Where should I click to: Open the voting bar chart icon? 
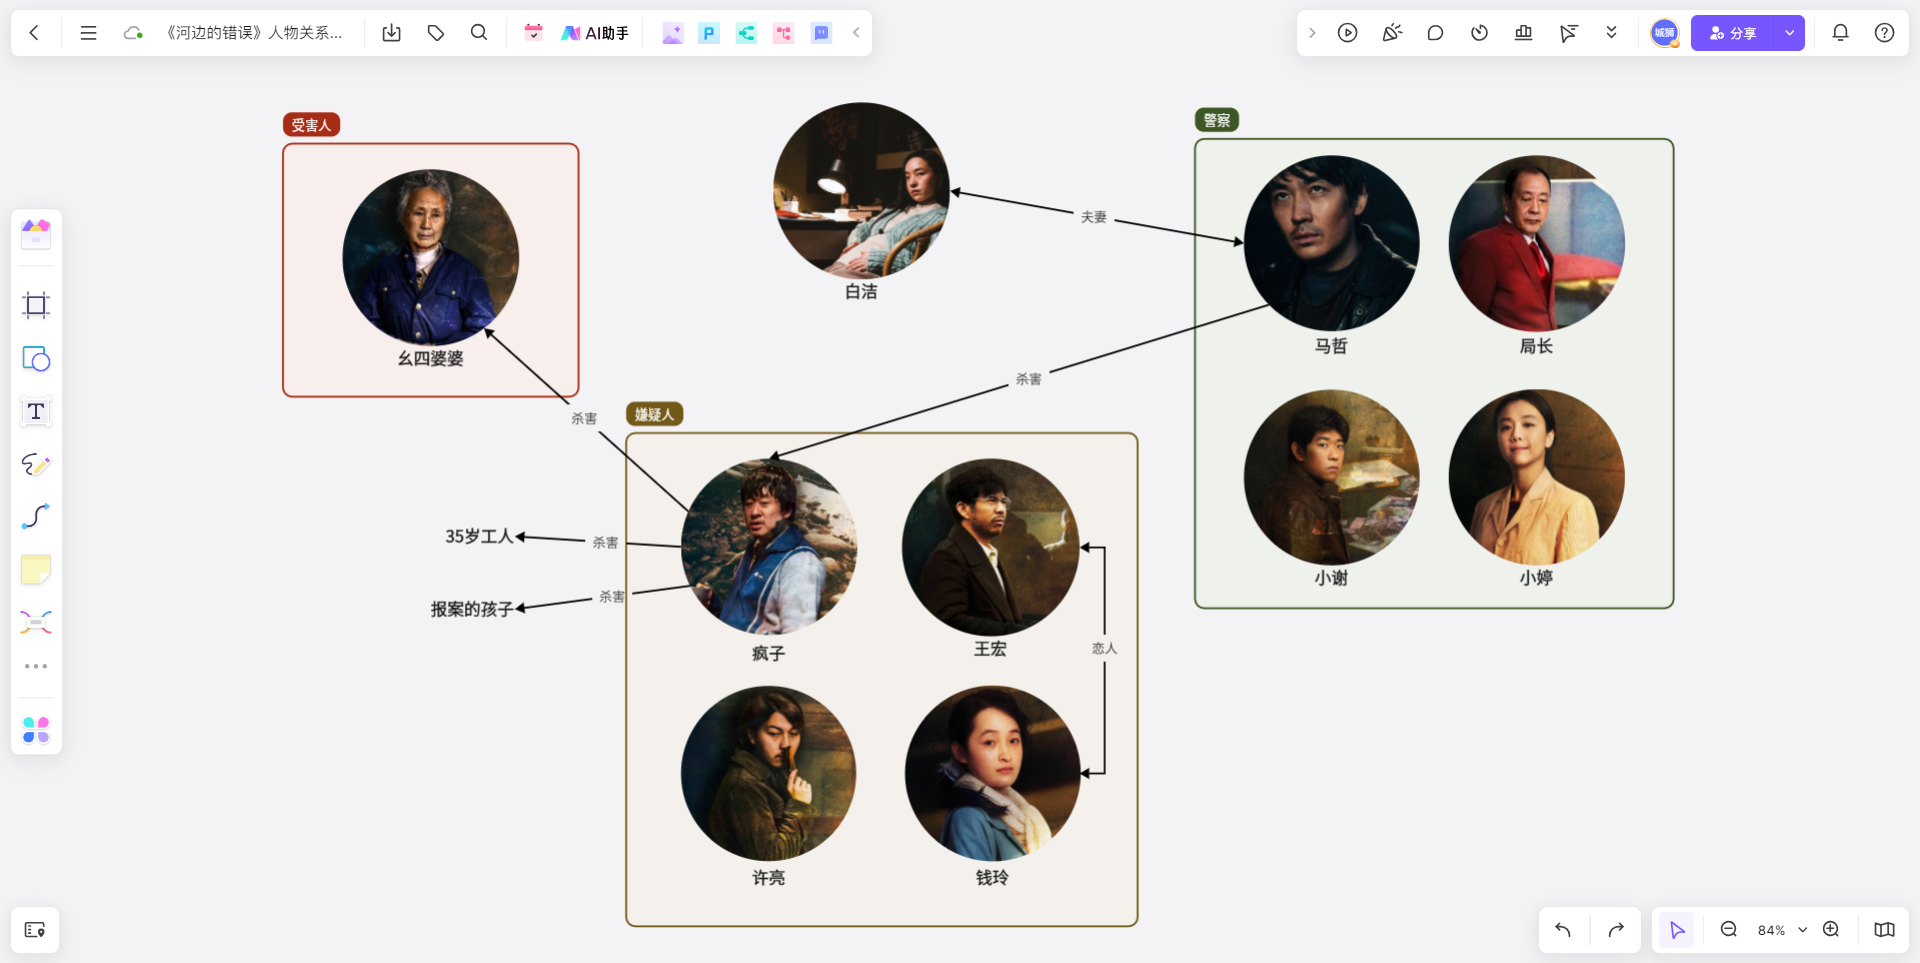[x=1523, y=33]
